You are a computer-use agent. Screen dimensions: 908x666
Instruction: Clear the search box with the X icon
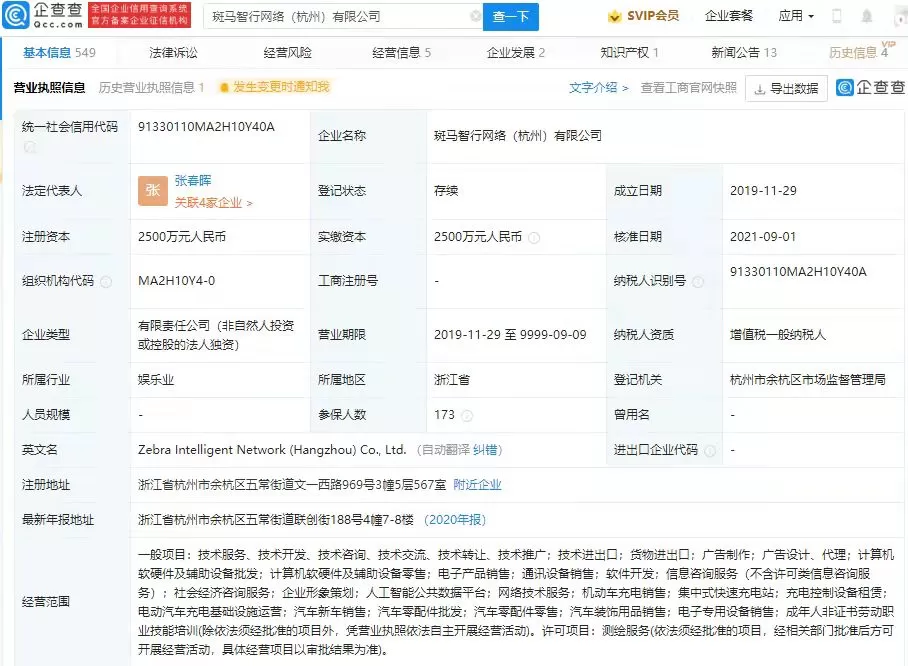[475, 17]
